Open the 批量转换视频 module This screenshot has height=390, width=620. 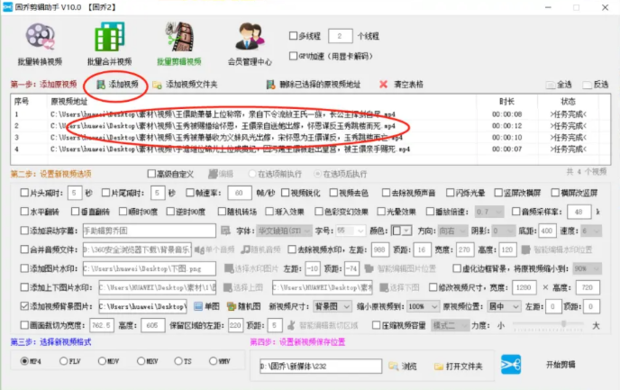40,44
